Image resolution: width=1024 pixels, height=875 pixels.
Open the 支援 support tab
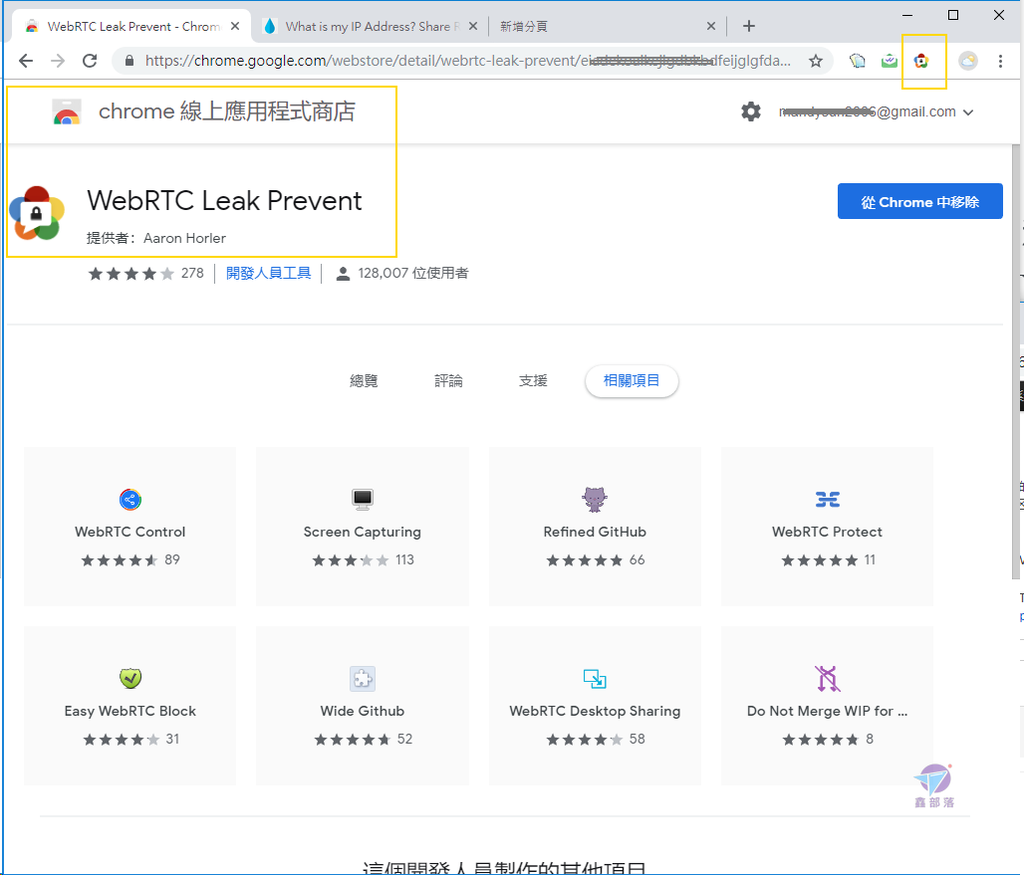coord(533,381)
